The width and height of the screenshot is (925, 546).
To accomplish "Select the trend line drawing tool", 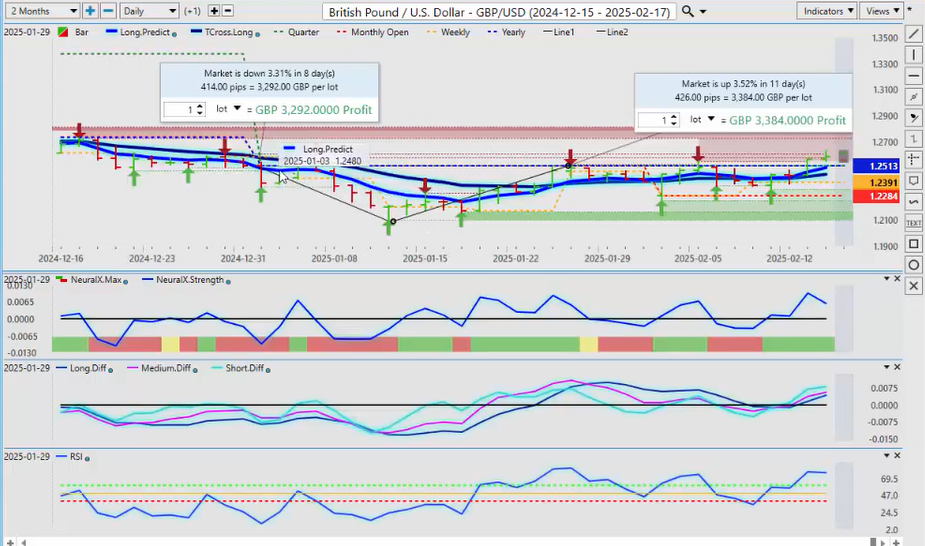I will pyautogui.click(x=913, y=34).
